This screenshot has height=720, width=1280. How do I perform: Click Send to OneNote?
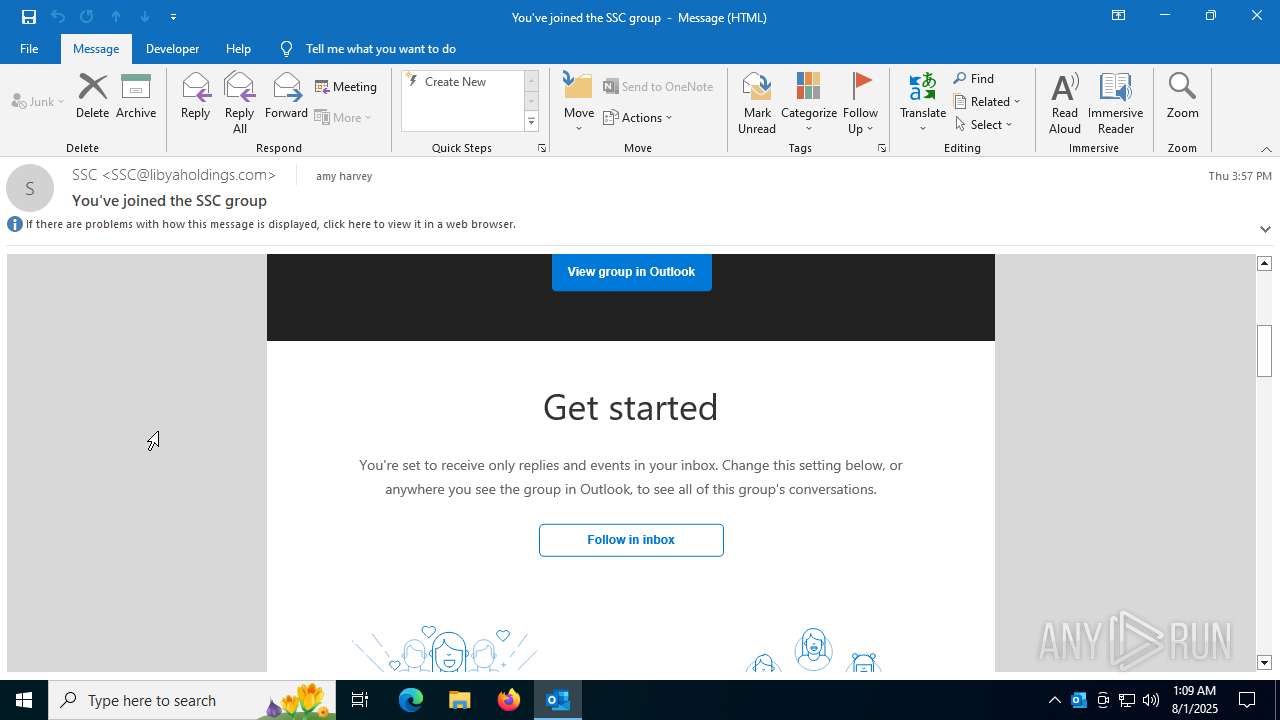(658, 86)
